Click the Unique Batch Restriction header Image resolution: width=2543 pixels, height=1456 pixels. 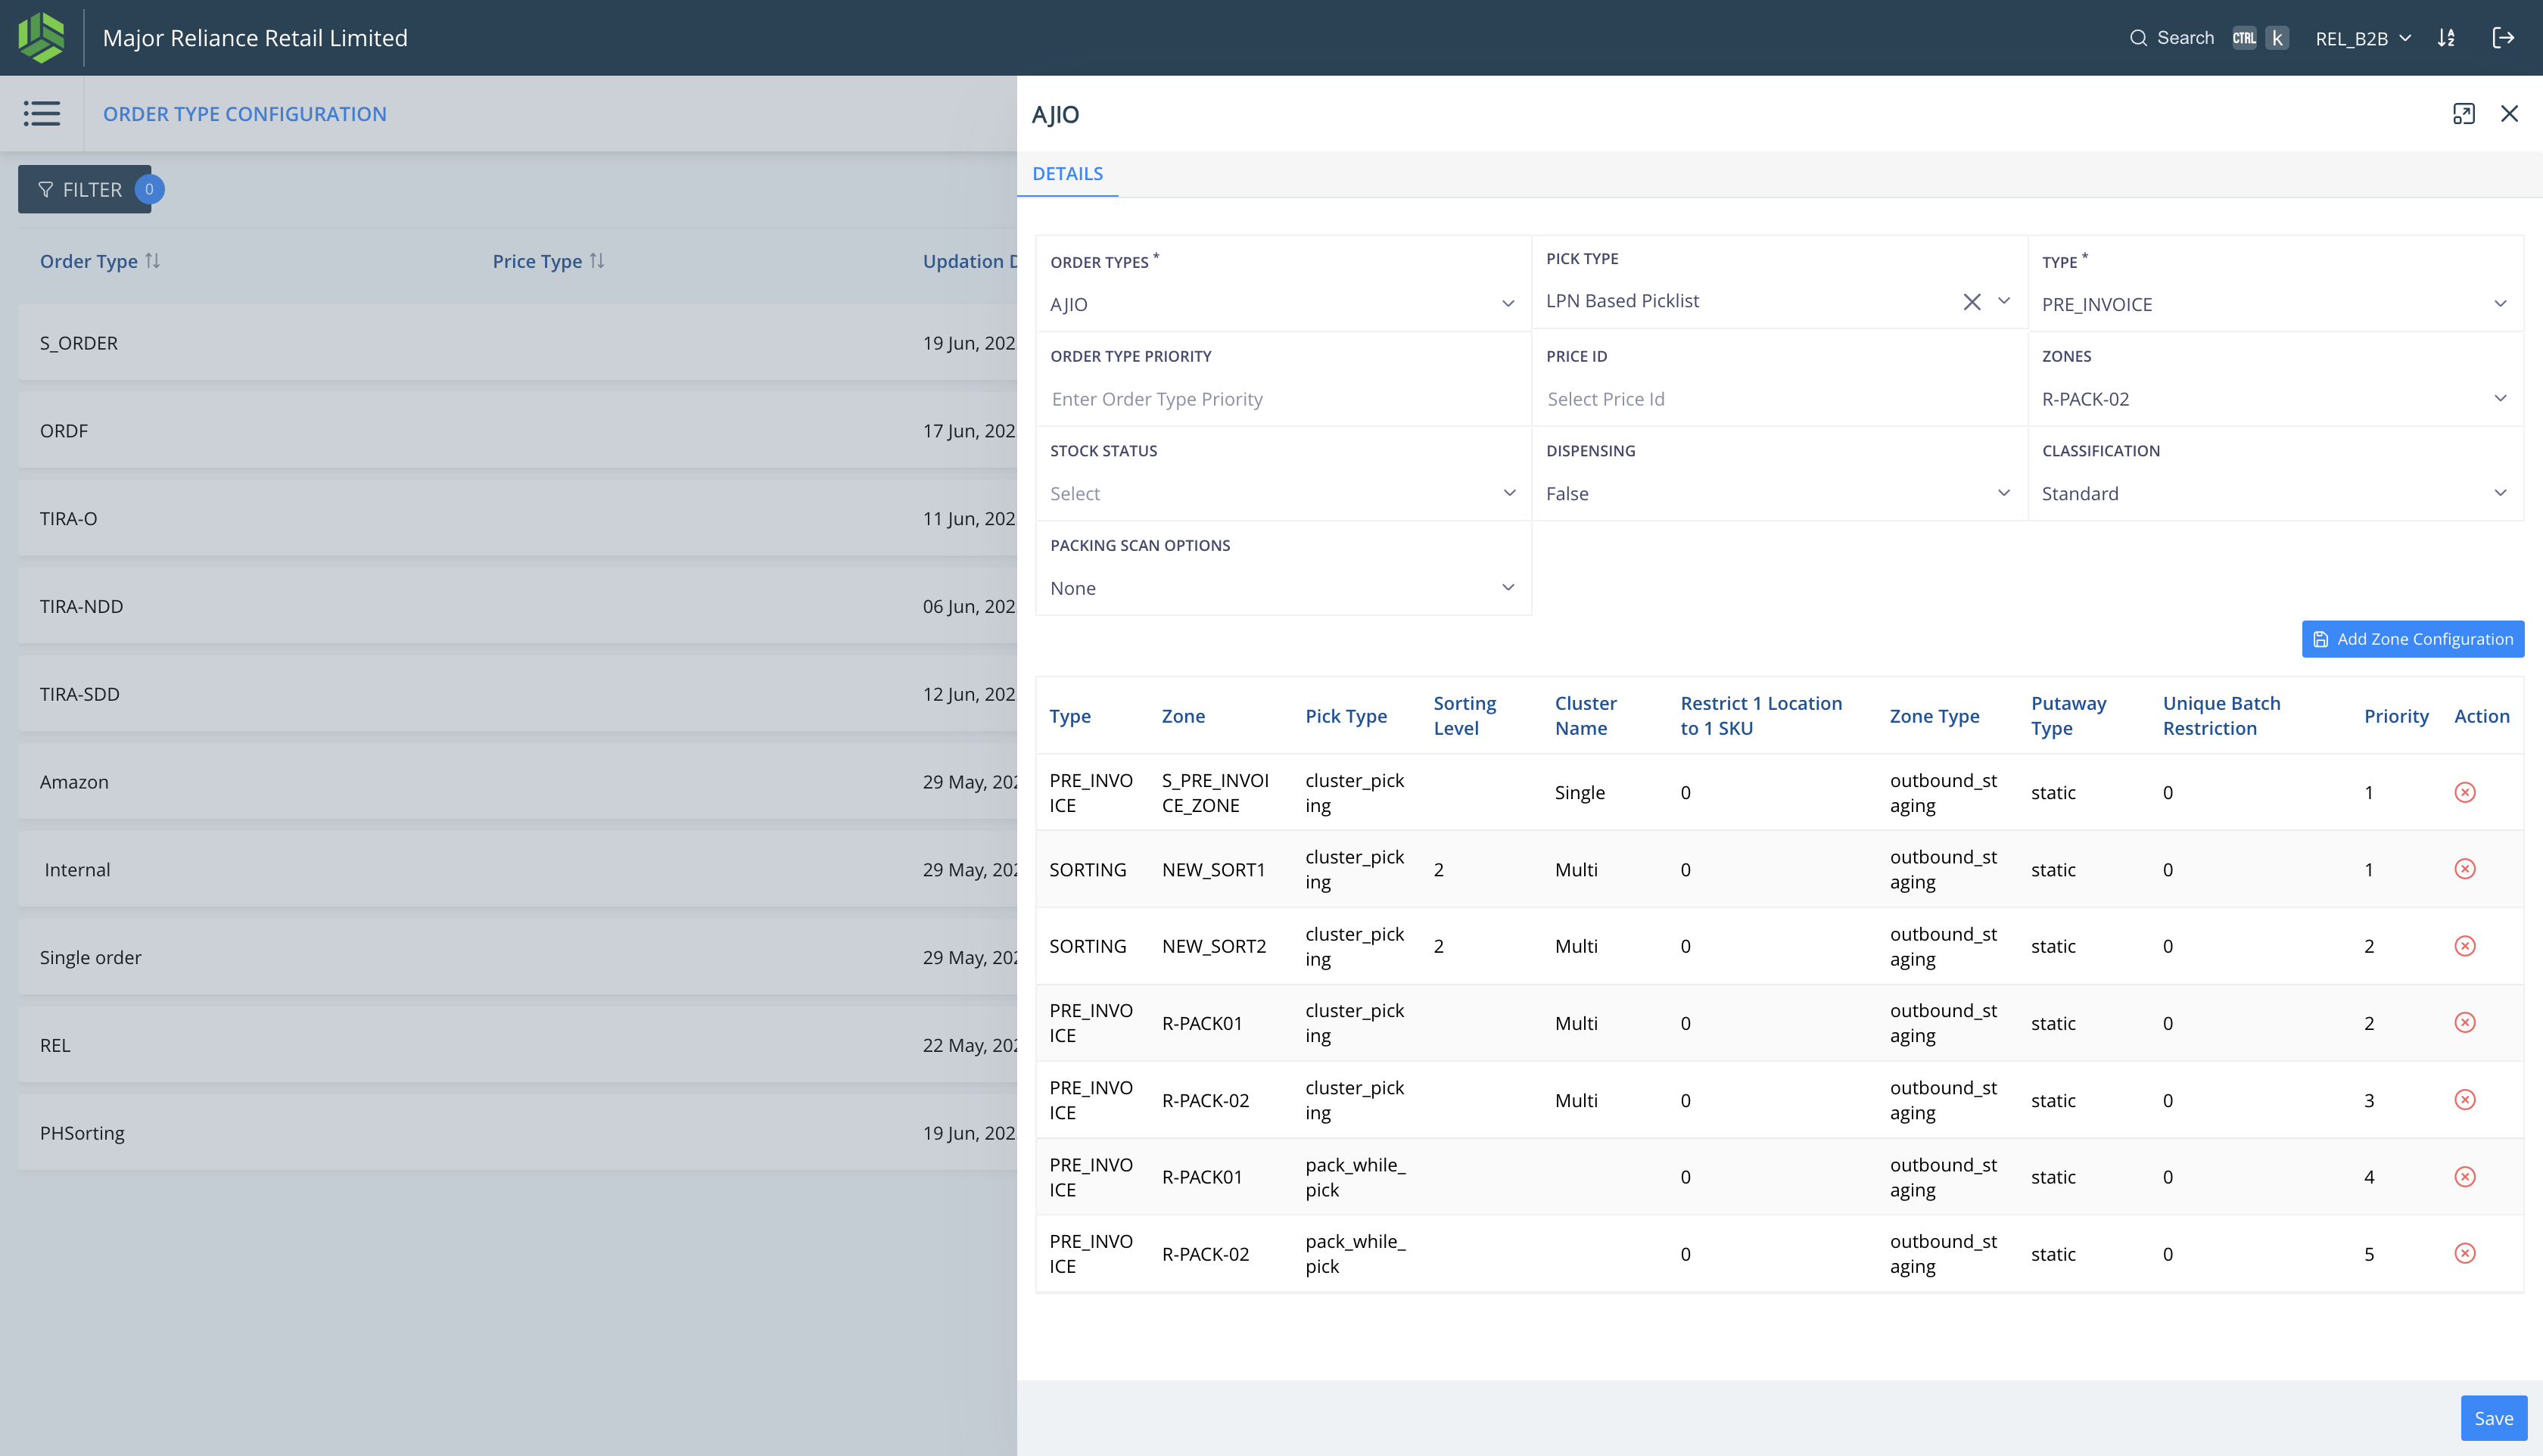[x=2221, y=716]
